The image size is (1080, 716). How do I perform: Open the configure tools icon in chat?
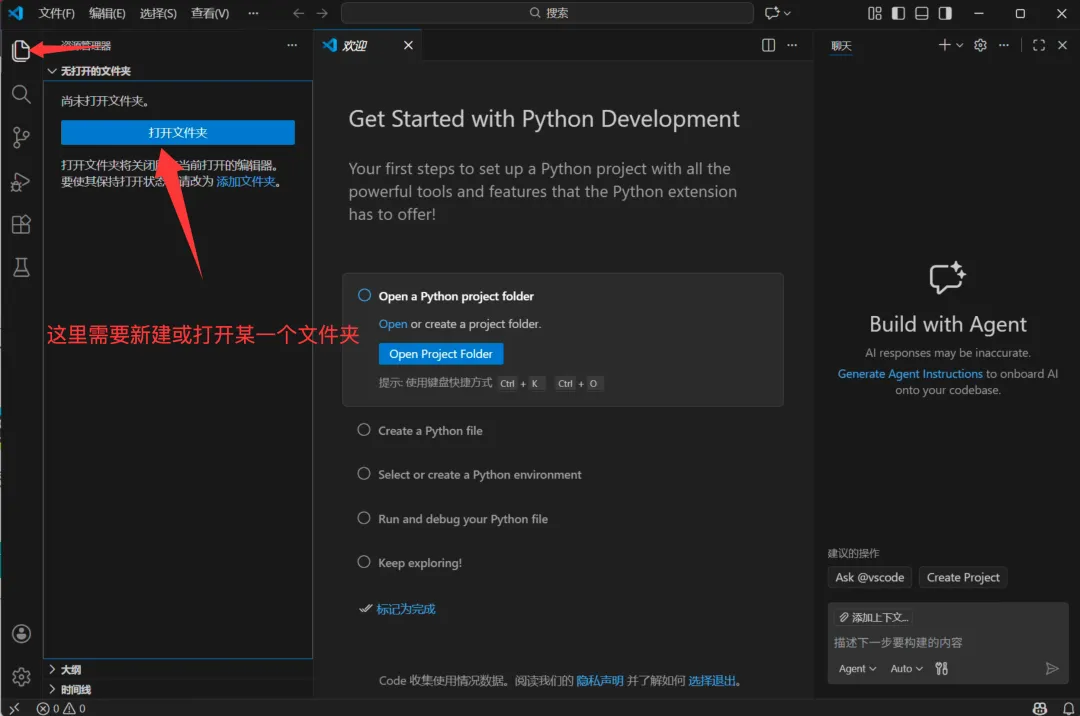click(x=942, y=668)
